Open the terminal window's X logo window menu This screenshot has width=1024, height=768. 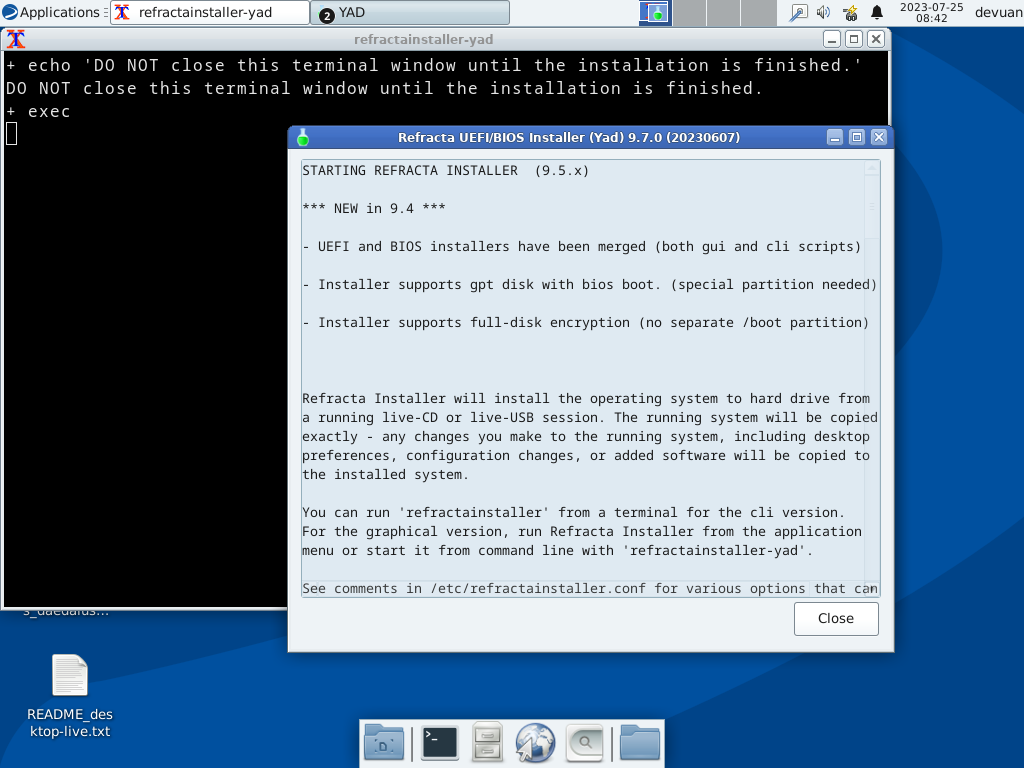(x=16, y=39)
